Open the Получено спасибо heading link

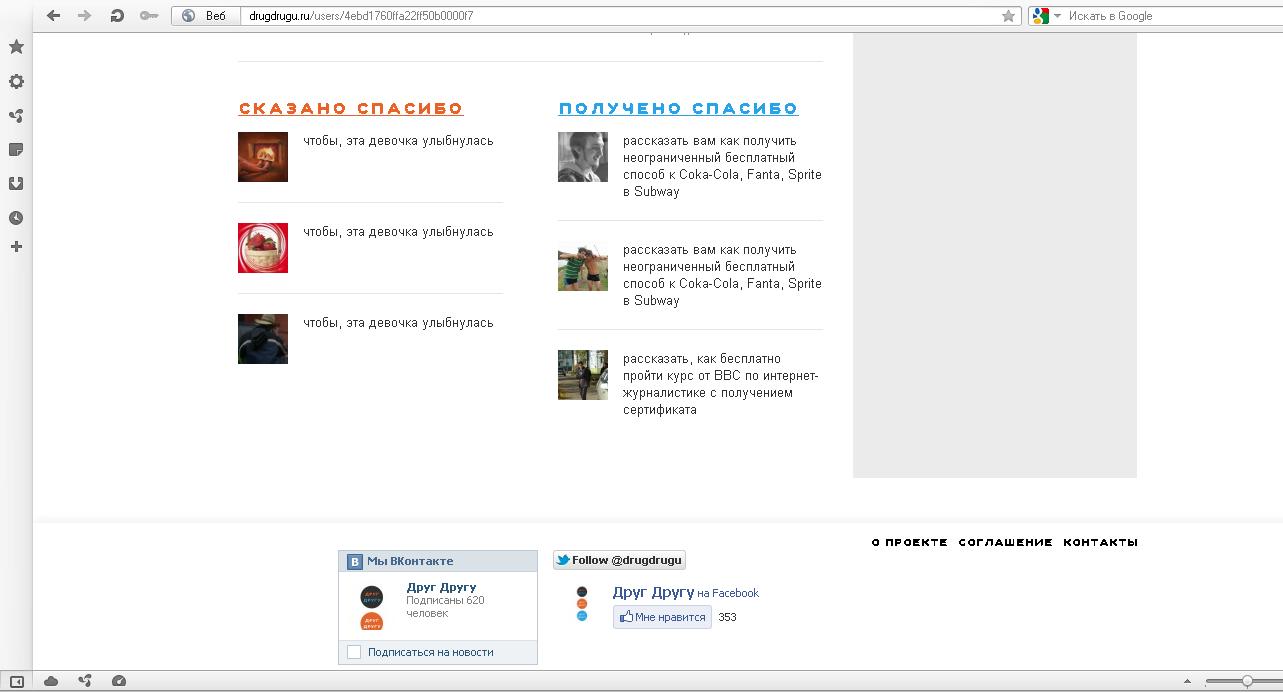678,109
